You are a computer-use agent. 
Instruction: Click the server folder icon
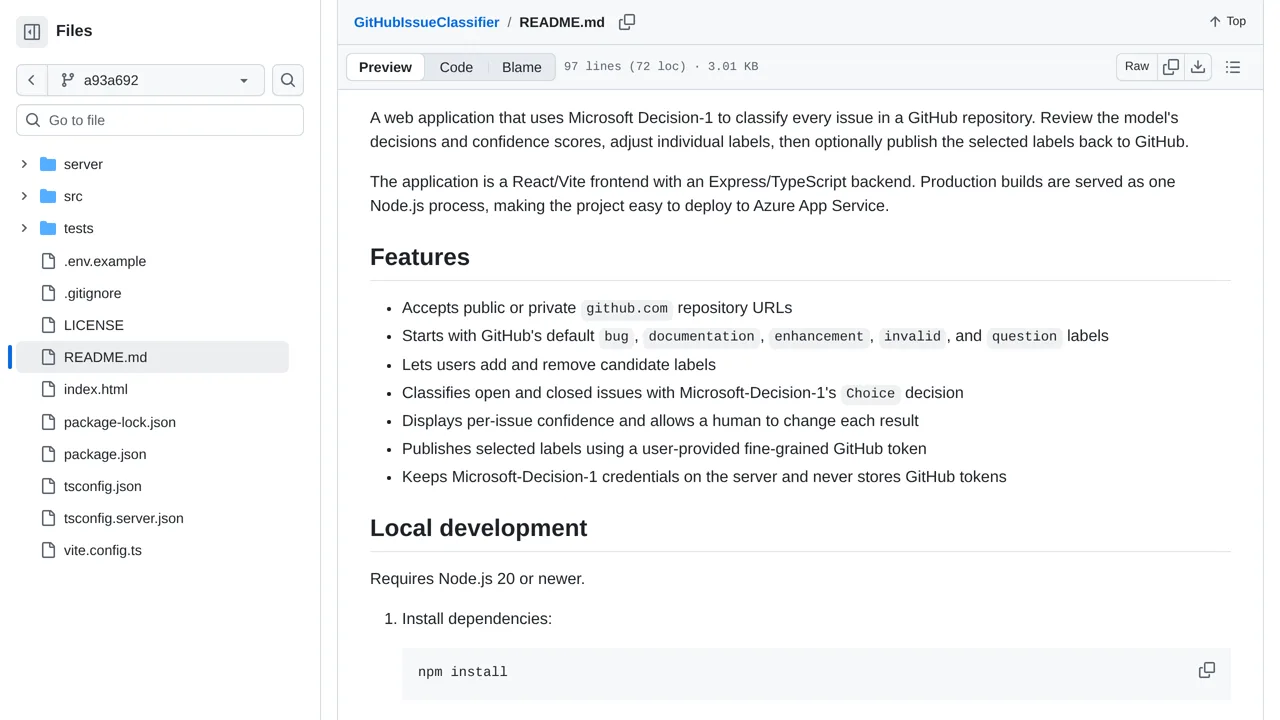click(x=48, y=164)
